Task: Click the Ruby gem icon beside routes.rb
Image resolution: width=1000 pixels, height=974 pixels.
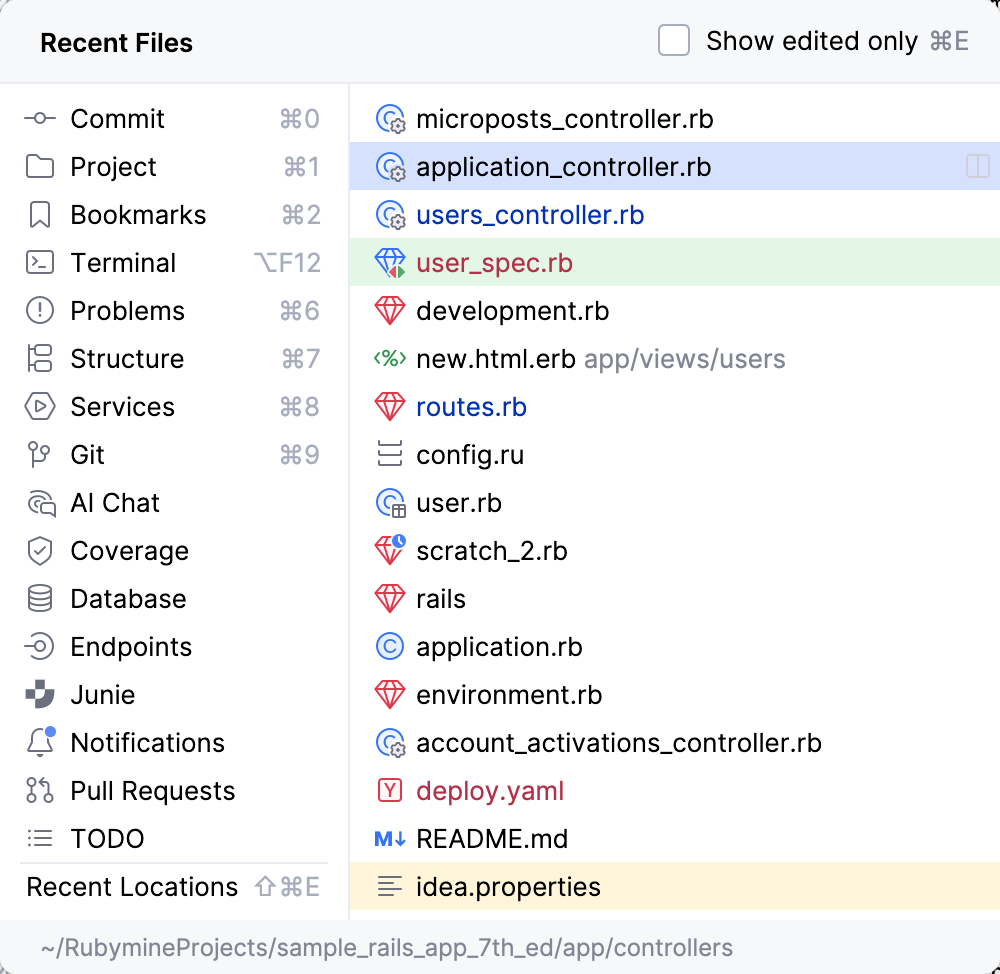Action: (x=389, y=407)
